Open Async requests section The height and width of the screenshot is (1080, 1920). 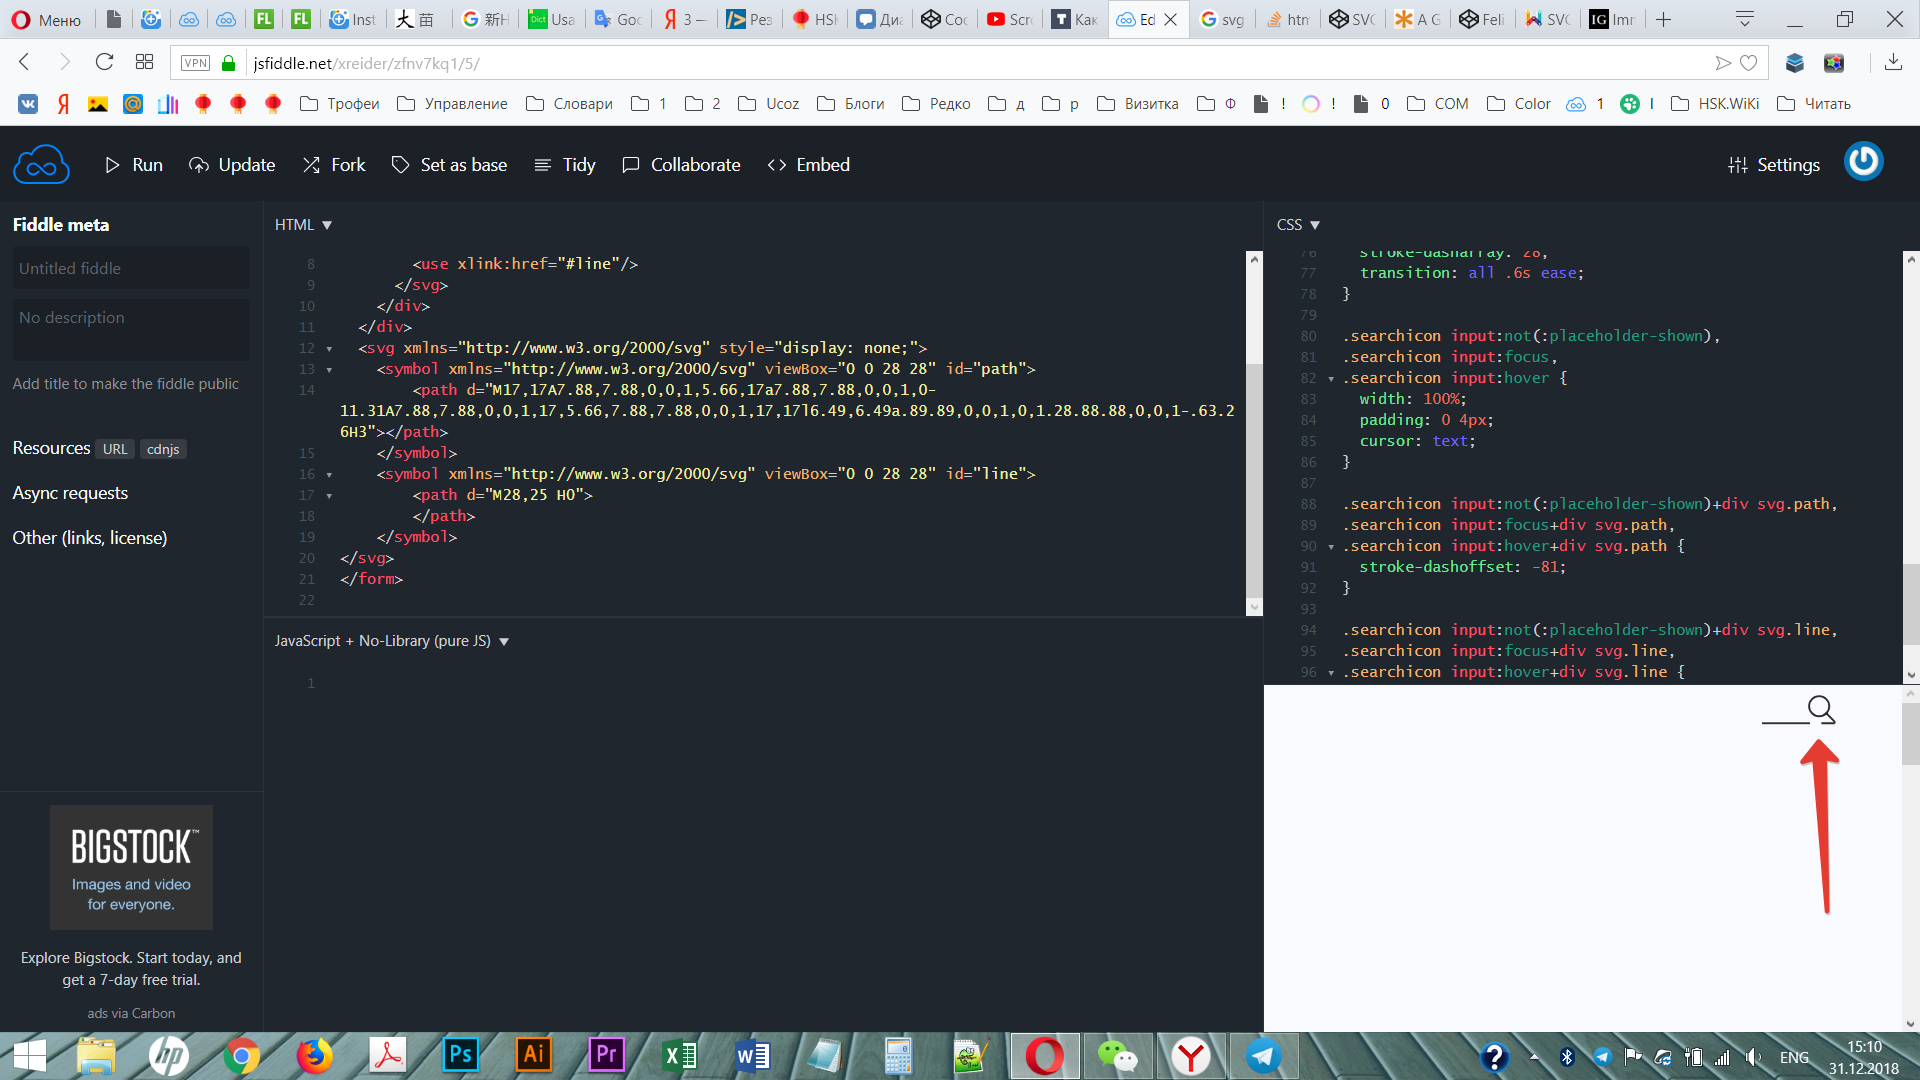click(x=70, y=493)
